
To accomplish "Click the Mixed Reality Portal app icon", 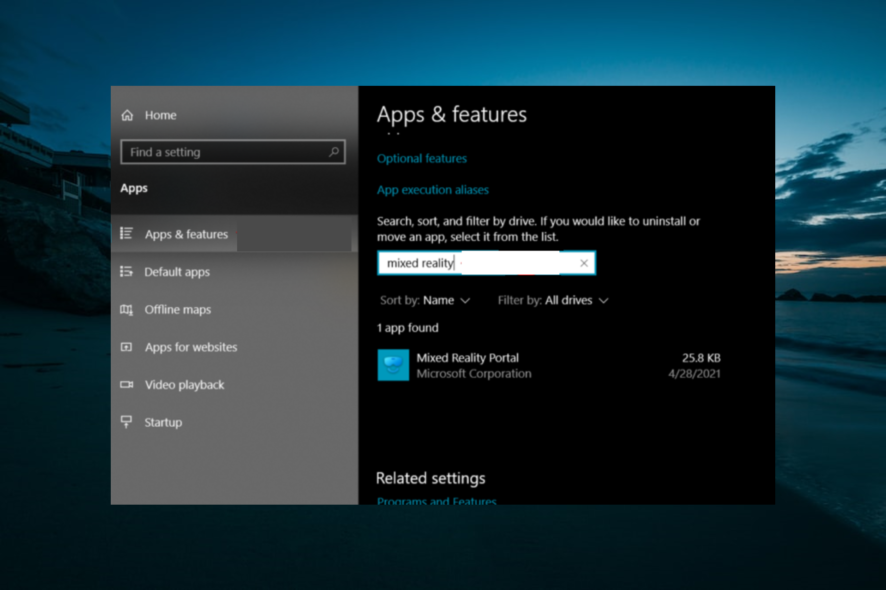I will pyautogui.click(x=393, y=365).
